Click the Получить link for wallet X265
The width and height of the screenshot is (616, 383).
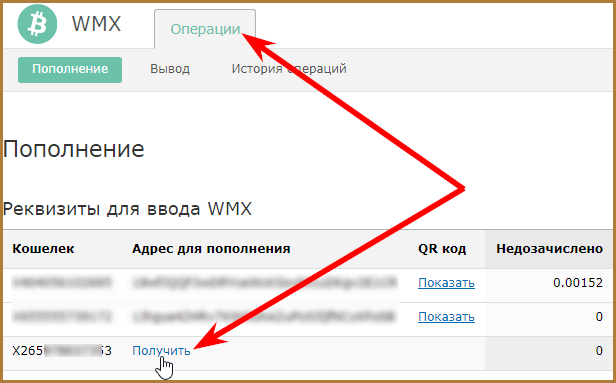161,350
